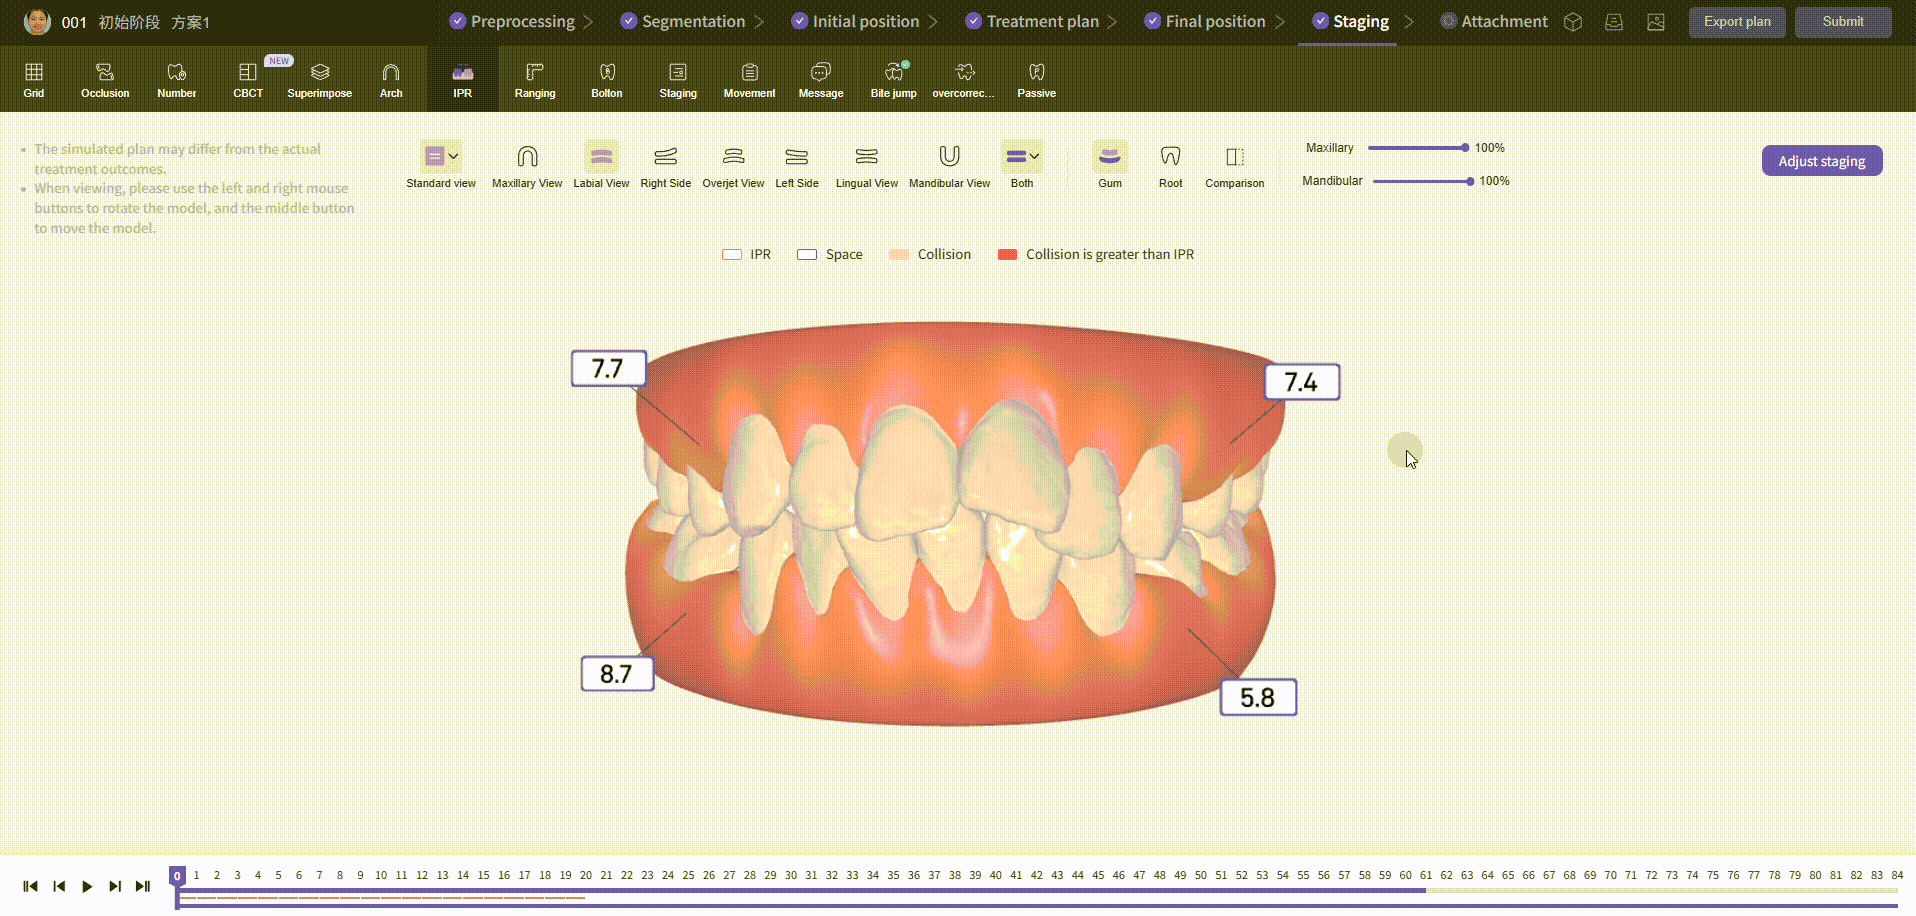Click the Export plan button
The image size is (1916, 916).
(x=1737, y=22)
